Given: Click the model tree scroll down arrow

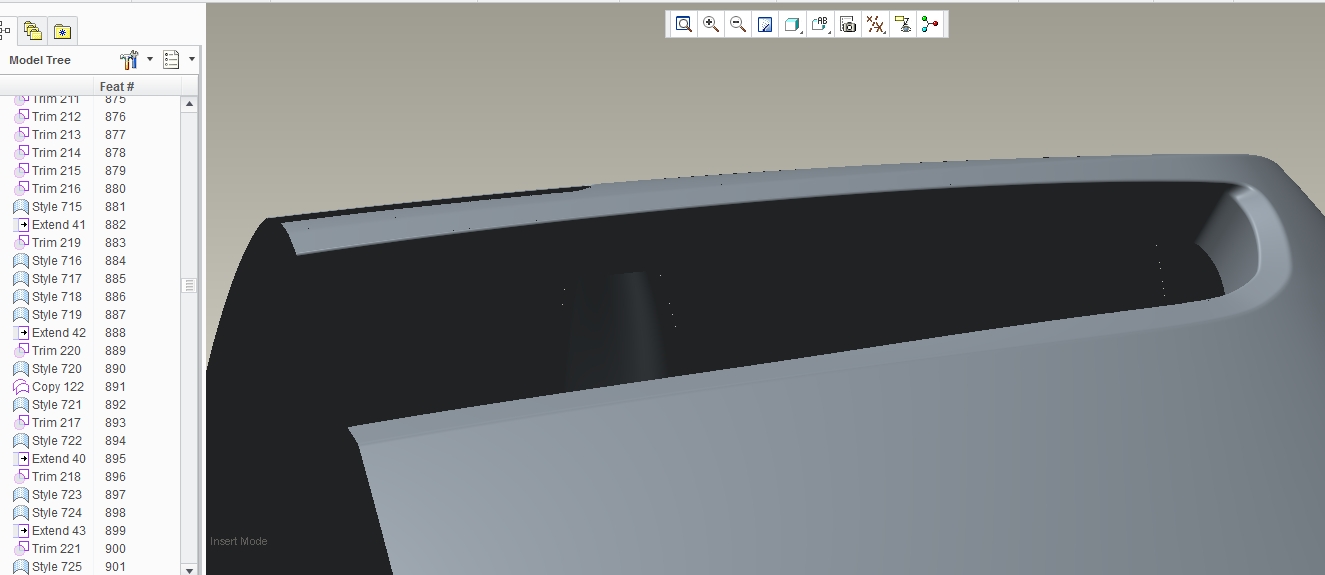Looking at the screenshot, I should coord(190,569).
